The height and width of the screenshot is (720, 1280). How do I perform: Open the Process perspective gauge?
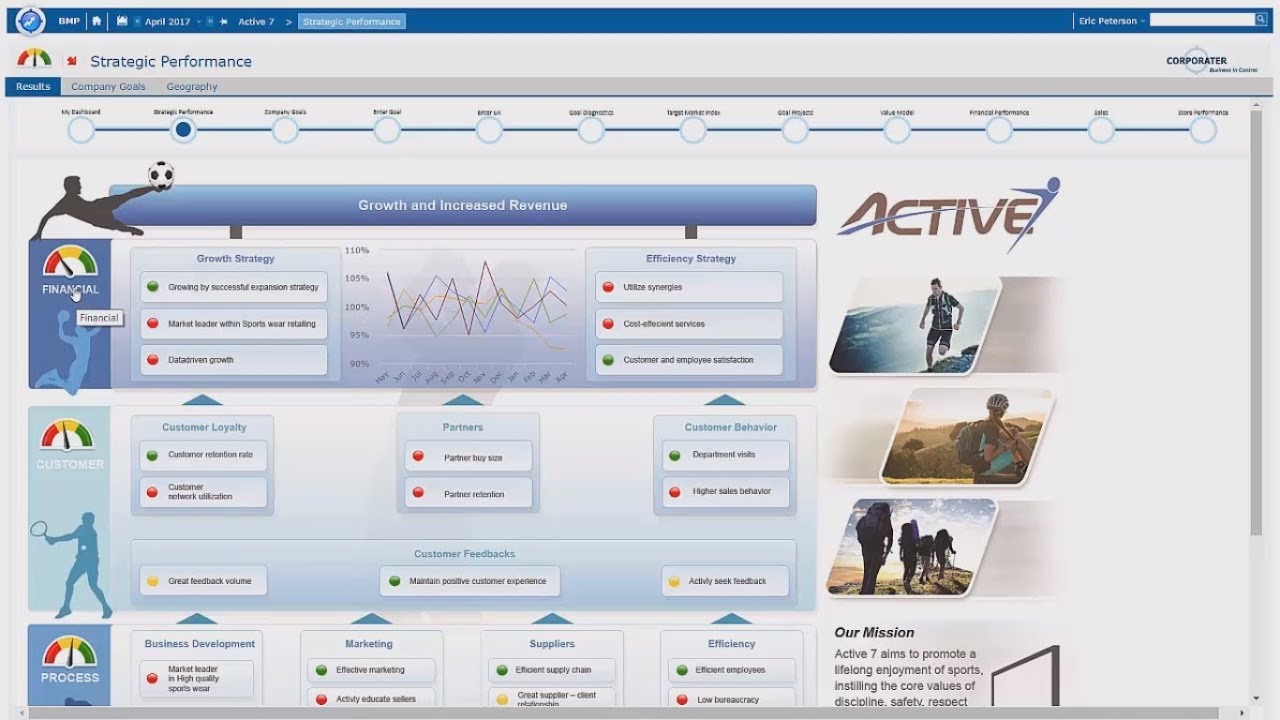(70, 651)
